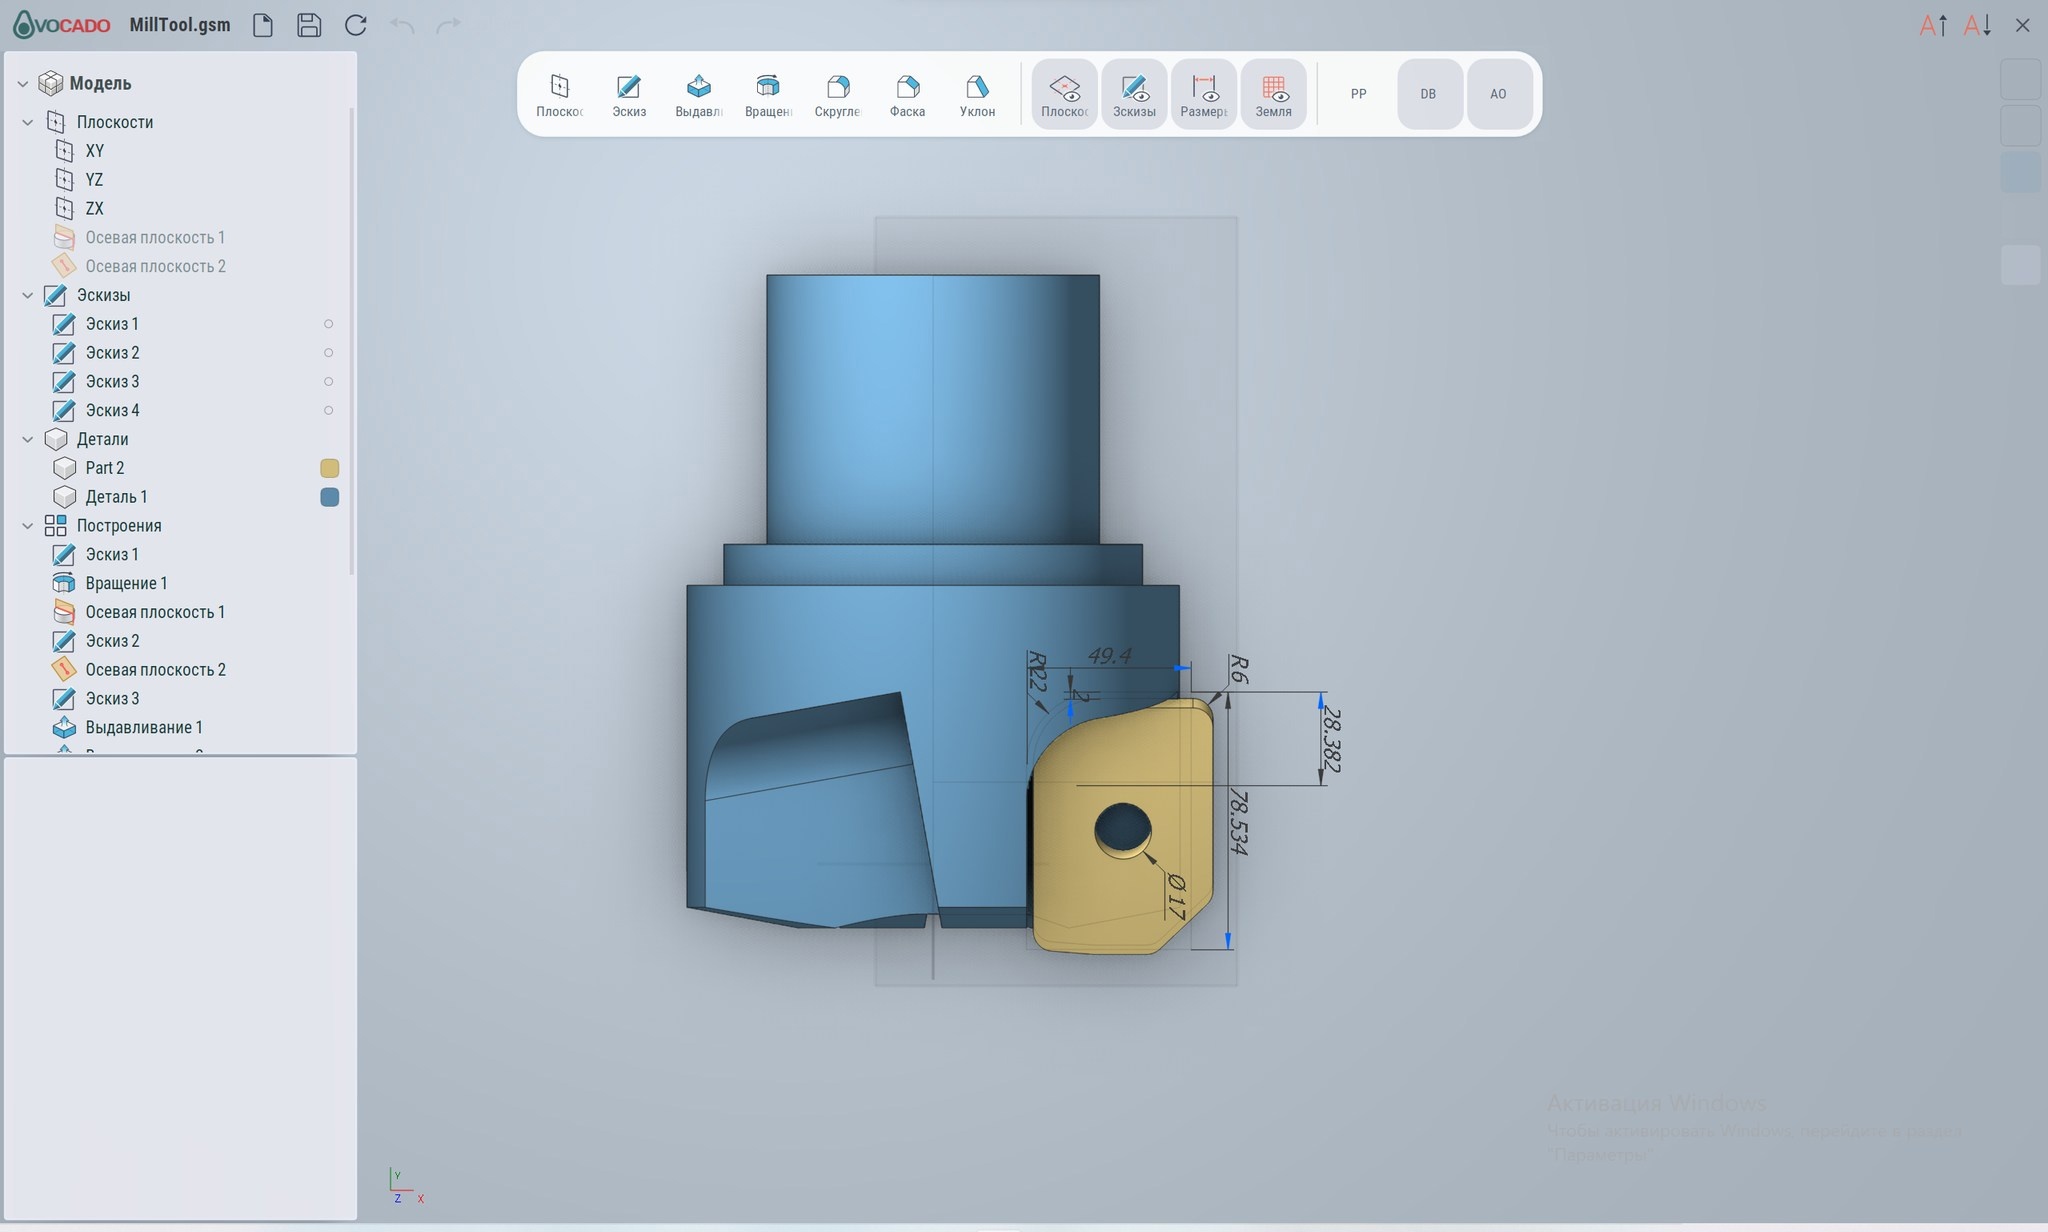This screenshot has height=1232, width=2048.
Task: Click the AO toolbar button
Action: pos(1498,94)
